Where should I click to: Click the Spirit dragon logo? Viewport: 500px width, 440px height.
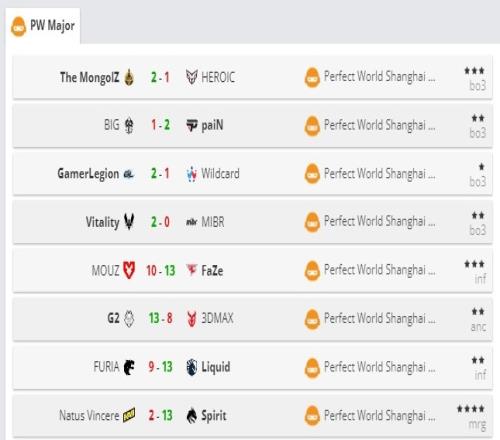pyautogui.click(x=192, y=416)
